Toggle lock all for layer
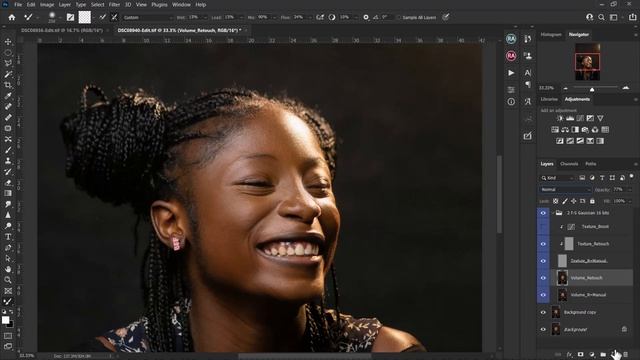The width and height of the screenshot is (640, 360). [592, 201]
